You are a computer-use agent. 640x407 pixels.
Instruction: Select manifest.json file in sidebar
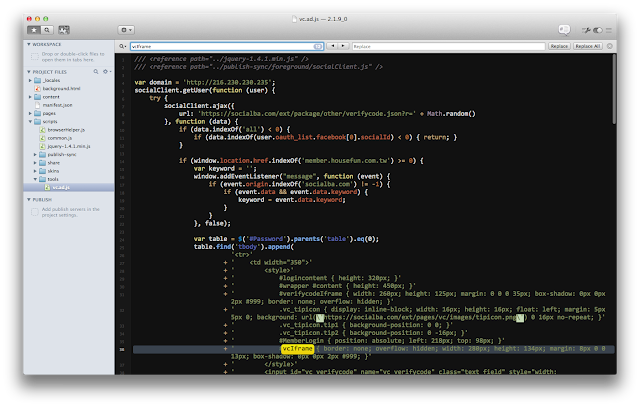[58, 105]
